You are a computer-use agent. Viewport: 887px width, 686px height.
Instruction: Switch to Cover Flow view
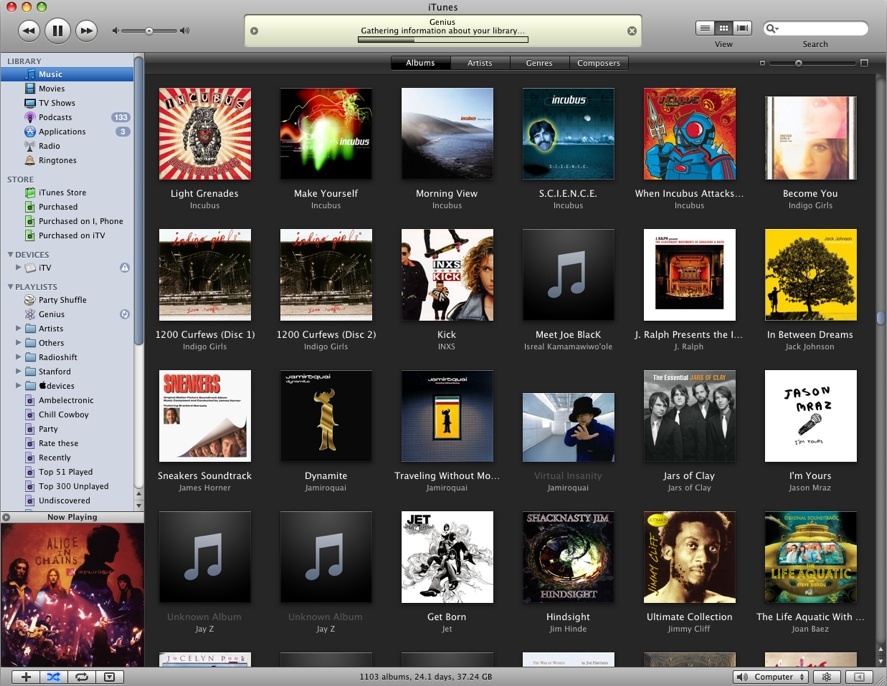pyautogui.click(x=742, y=28)
